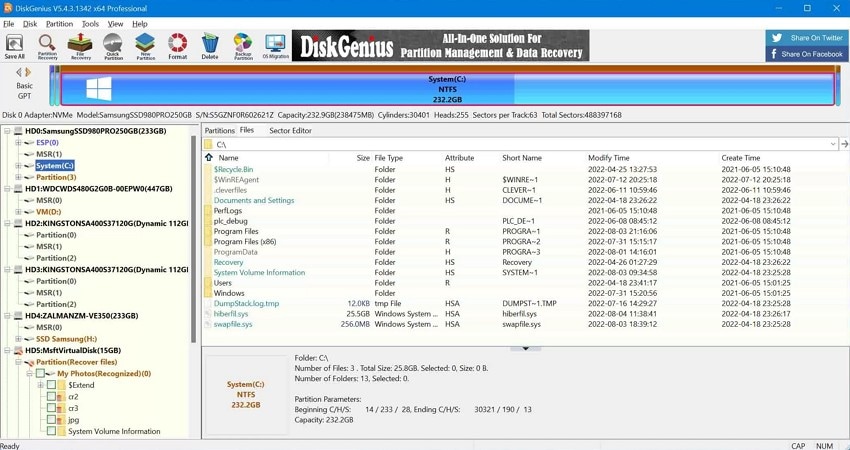This screenshot has width=850, height=450.
Task: Collapse HD1 WDC disk node
Action: click(x=8, y=189)
